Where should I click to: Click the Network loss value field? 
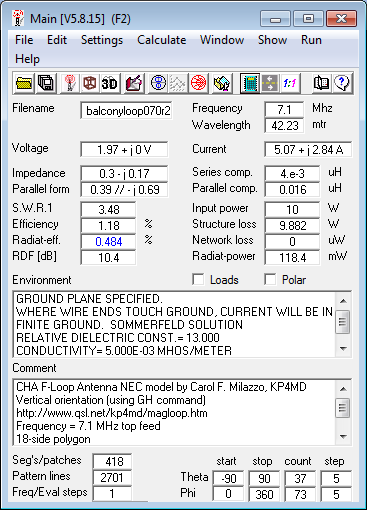(292, 241)
